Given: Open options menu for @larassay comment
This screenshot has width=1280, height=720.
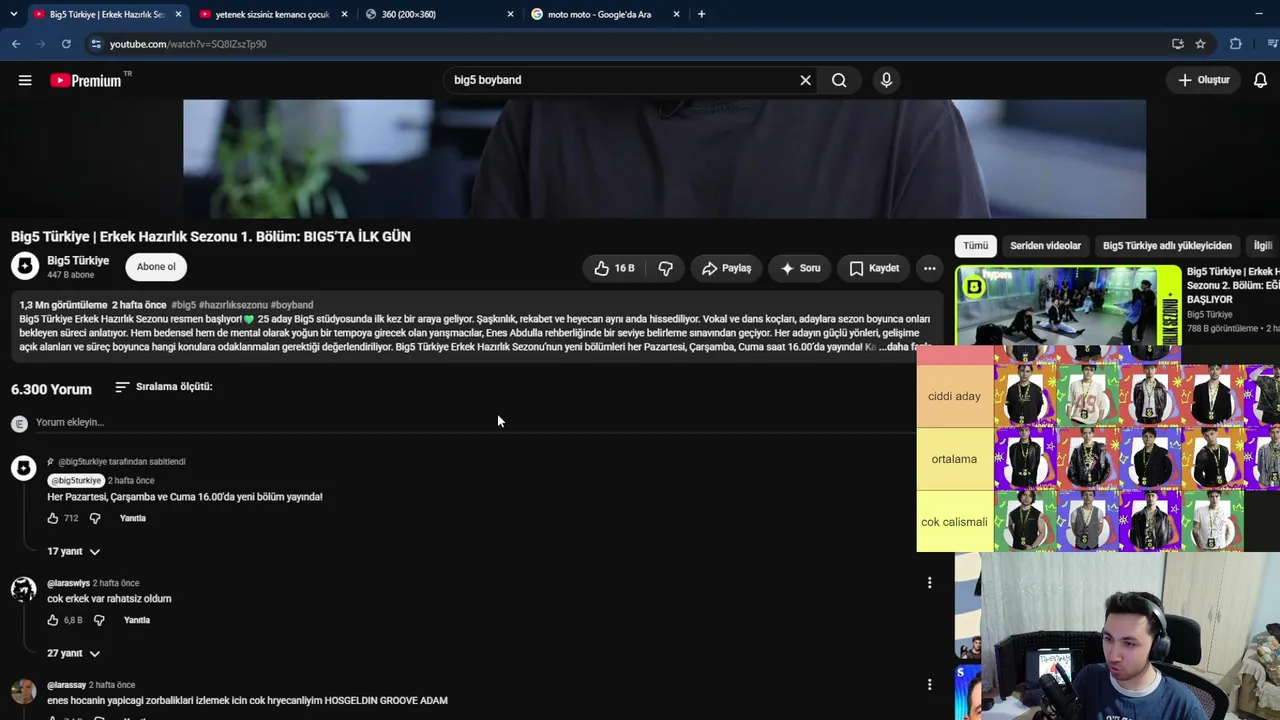Looking at the screenshot, I should pyautogui.click(x=929, y=685).
